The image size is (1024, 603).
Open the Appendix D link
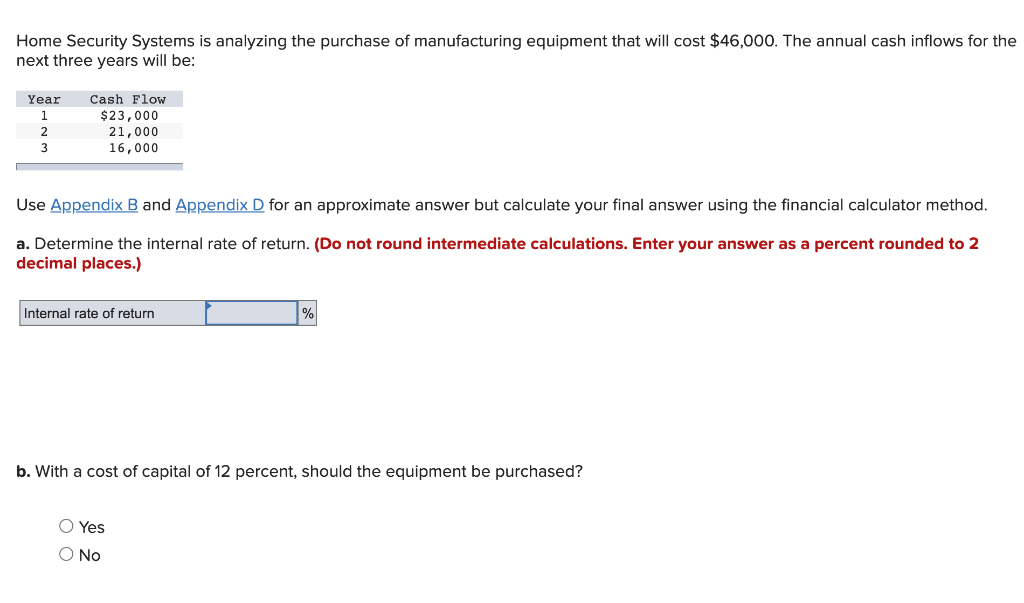[x=219, y=205]
